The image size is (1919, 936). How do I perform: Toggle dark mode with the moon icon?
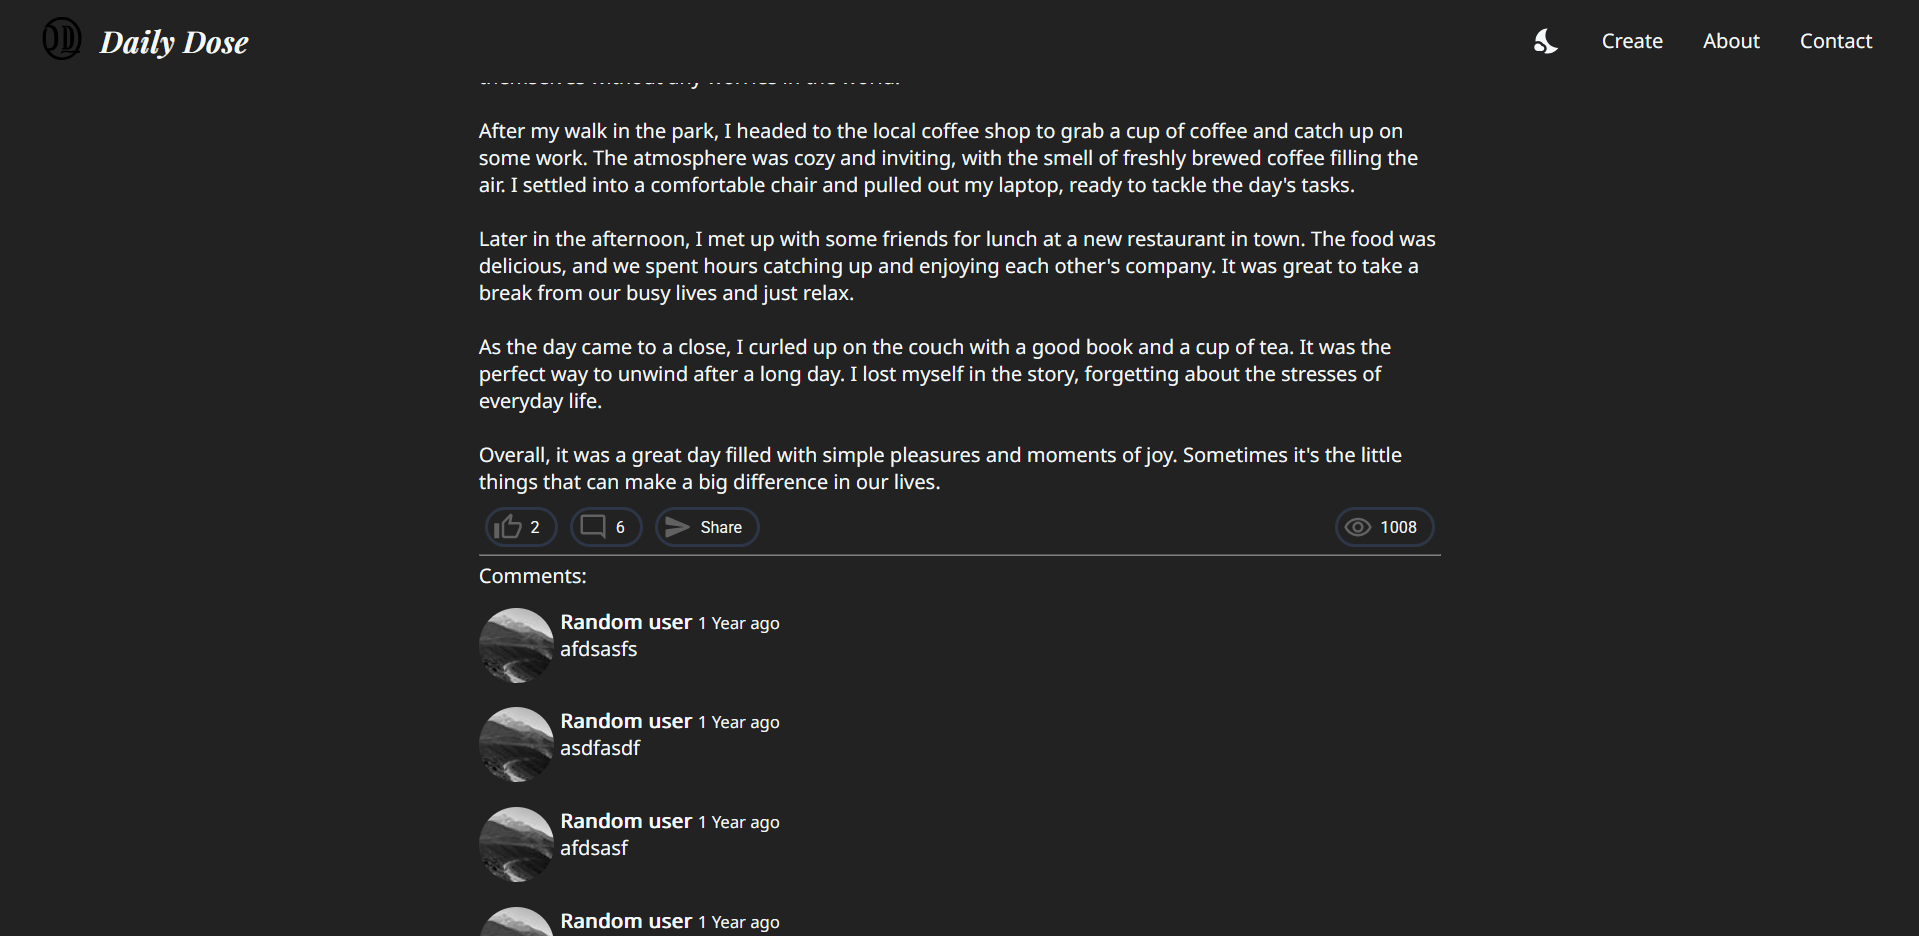point(1544,41)
